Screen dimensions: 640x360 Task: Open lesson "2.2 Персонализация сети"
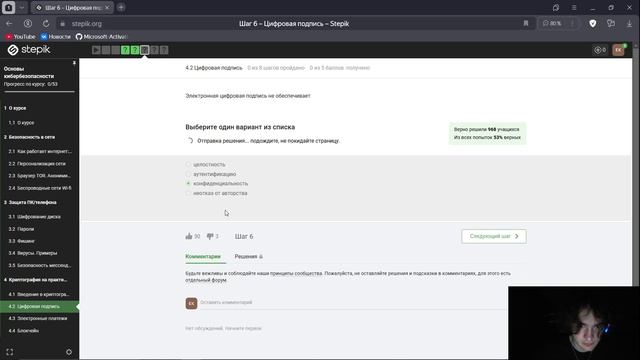[x=37, y=164]
